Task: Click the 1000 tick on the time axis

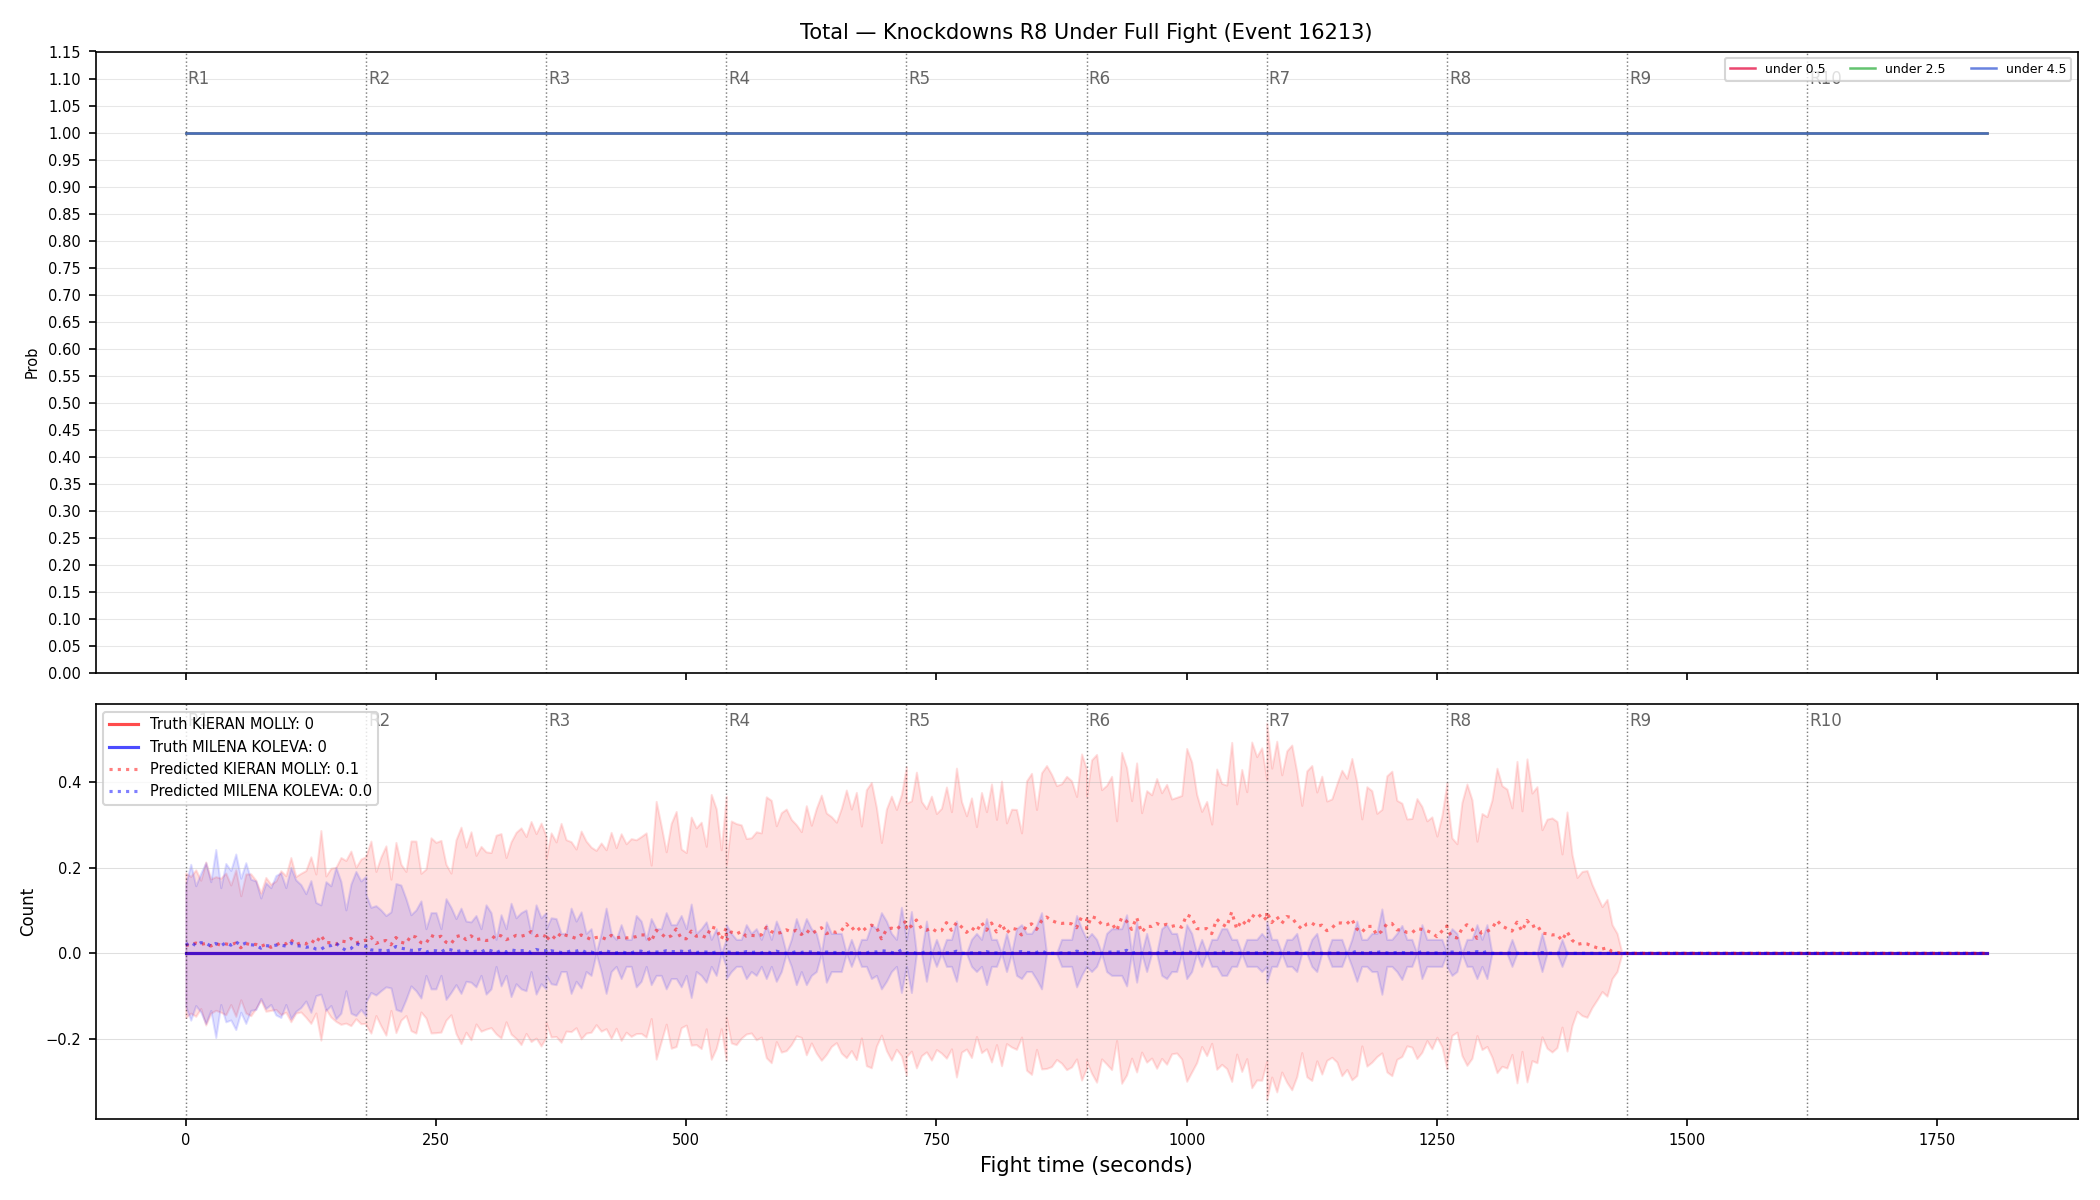Action: [x=1187, y=1139]
